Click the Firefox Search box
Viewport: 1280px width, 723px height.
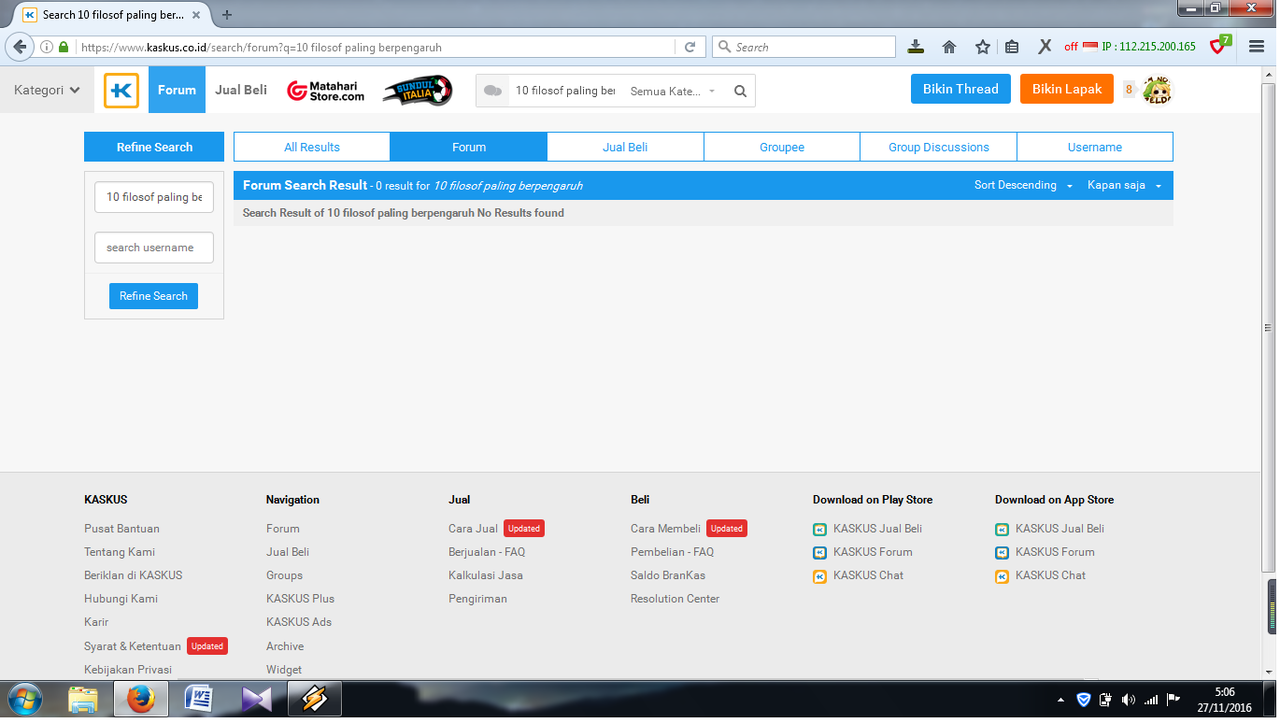pyautogui.click(x=804, y=47)
